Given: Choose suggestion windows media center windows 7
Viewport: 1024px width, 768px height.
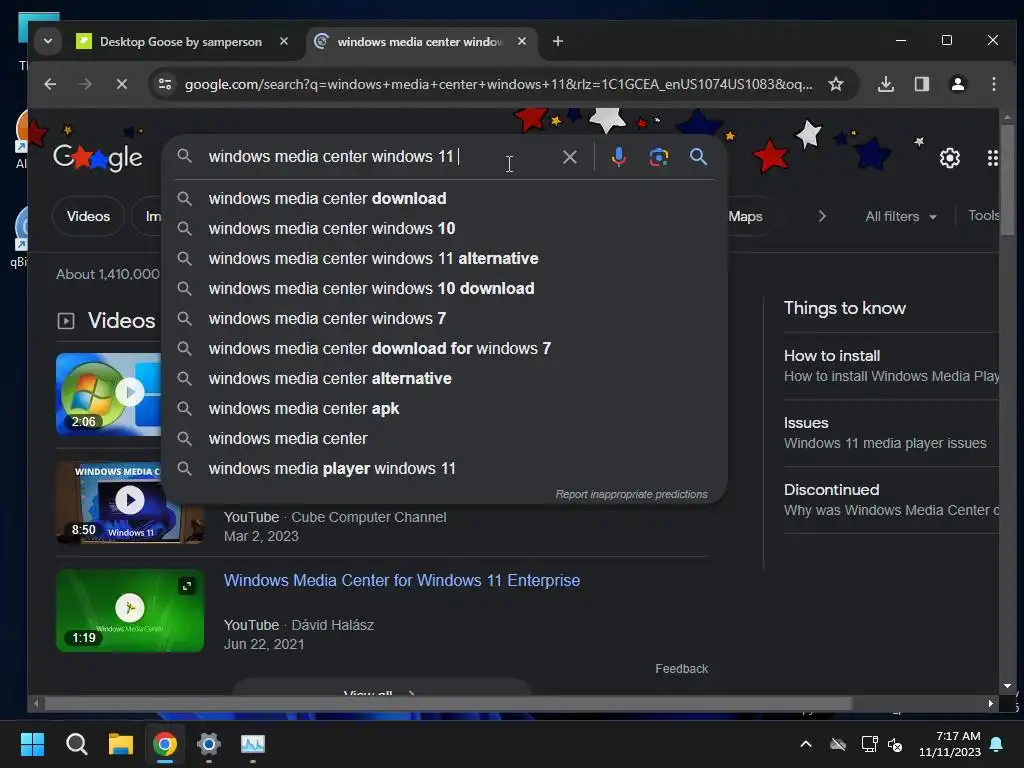Looking at the screenshot, I should click(x=444, y=319).
